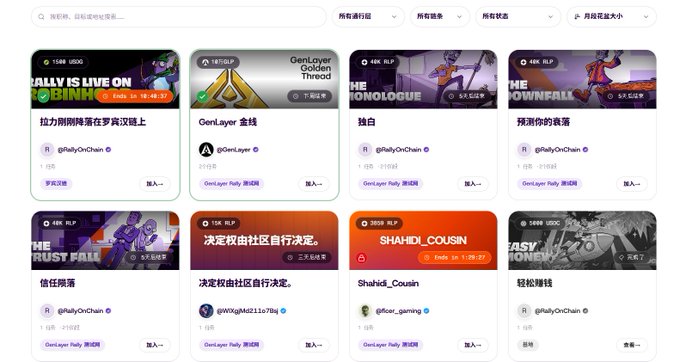The height and width of the screenshot is (362, 680).
Task: Open card title 预测你的衰落
Action: 543,122
